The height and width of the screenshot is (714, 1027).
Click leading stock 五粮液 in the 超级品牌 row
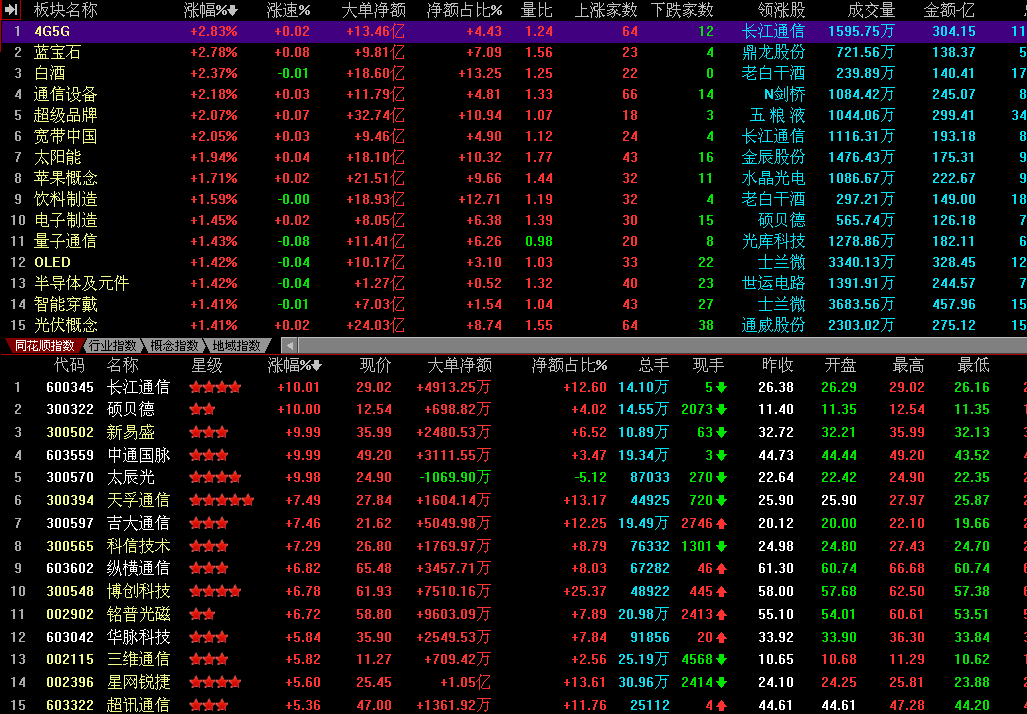click(777, 115)
